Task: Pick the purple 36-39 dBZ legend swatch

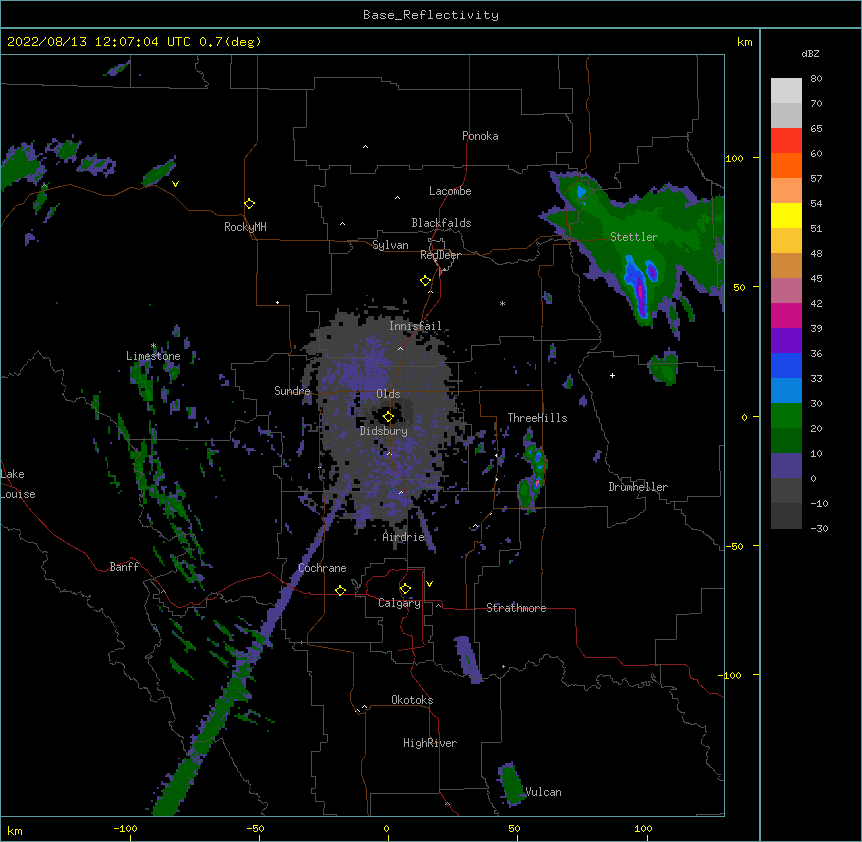Action: click(x=786, y=341)
